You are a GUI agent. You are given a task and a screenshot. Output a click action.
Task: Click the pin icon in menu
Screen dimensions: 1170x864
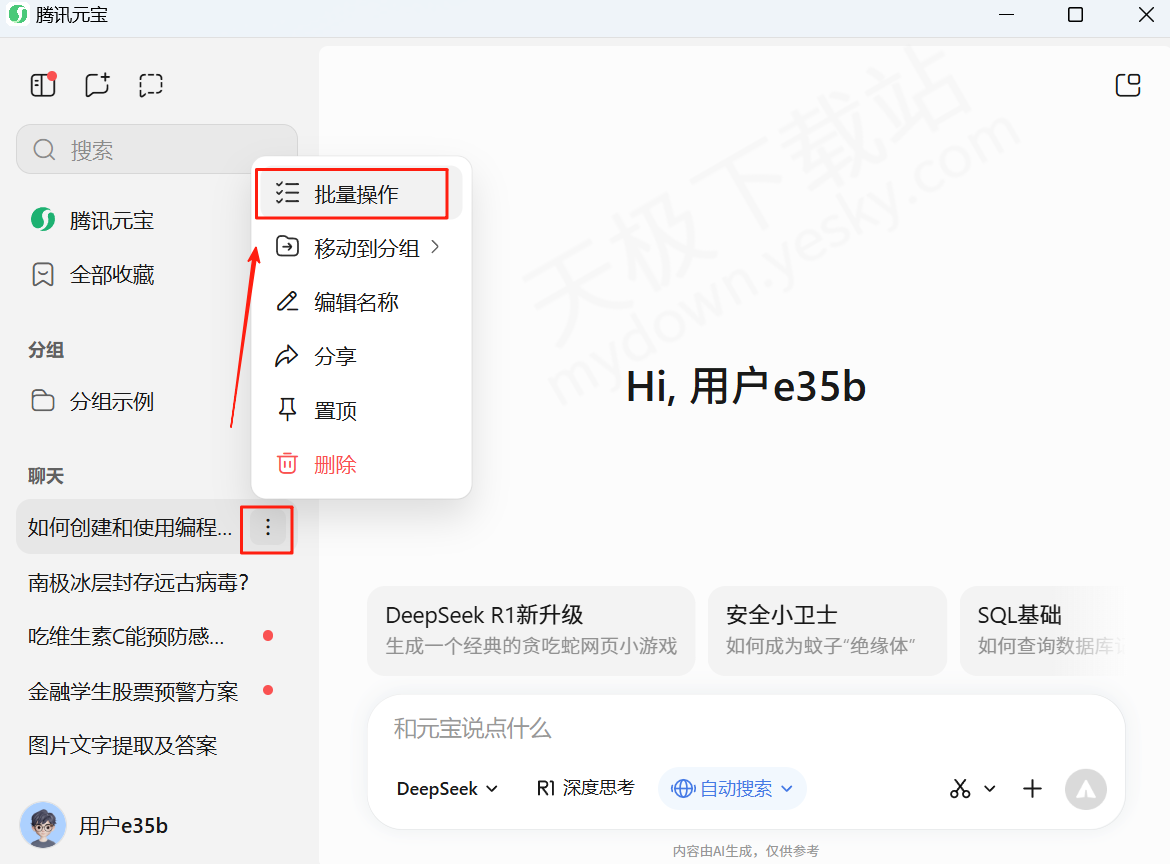[287, 410]
